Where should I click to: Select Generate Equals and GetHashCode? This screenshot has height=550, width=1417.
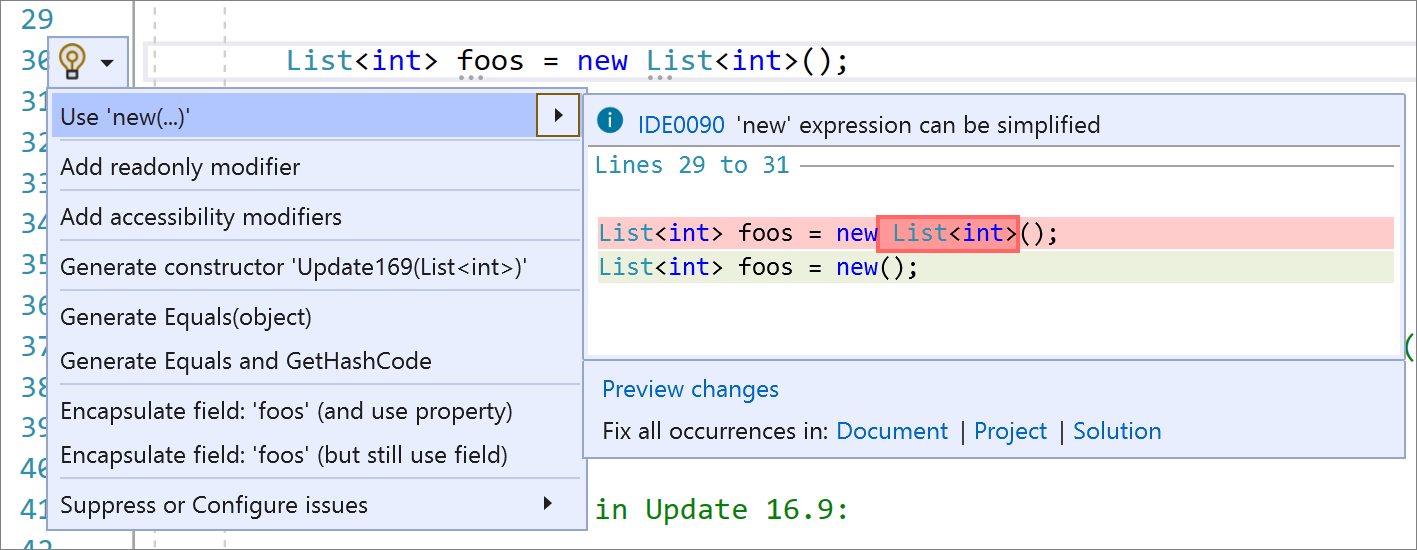(316, 361)
